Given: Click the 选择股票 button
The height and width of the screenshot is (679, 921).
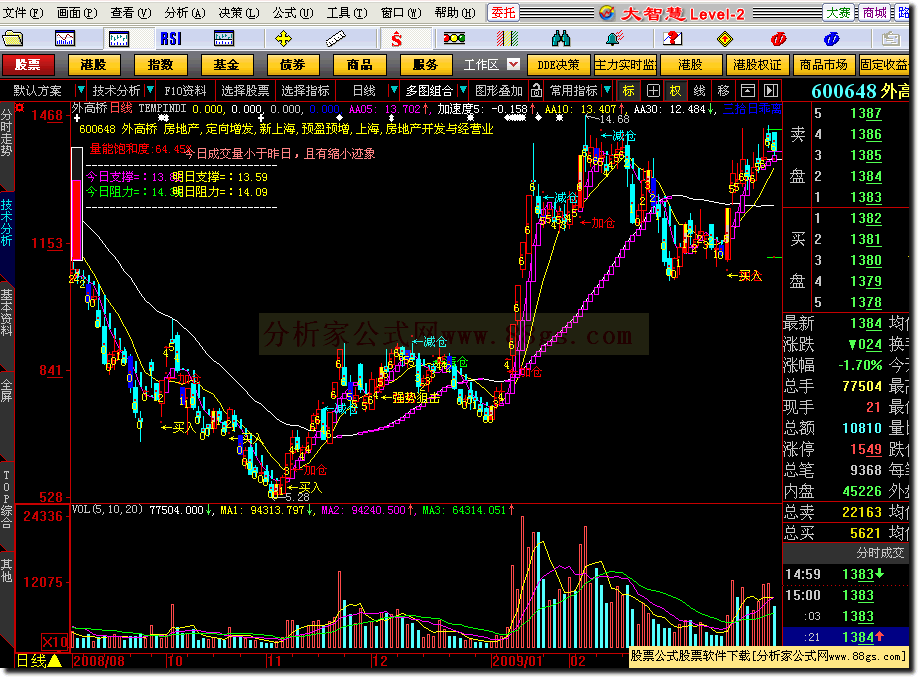Looking at the screenshot, I should (245, 90).
